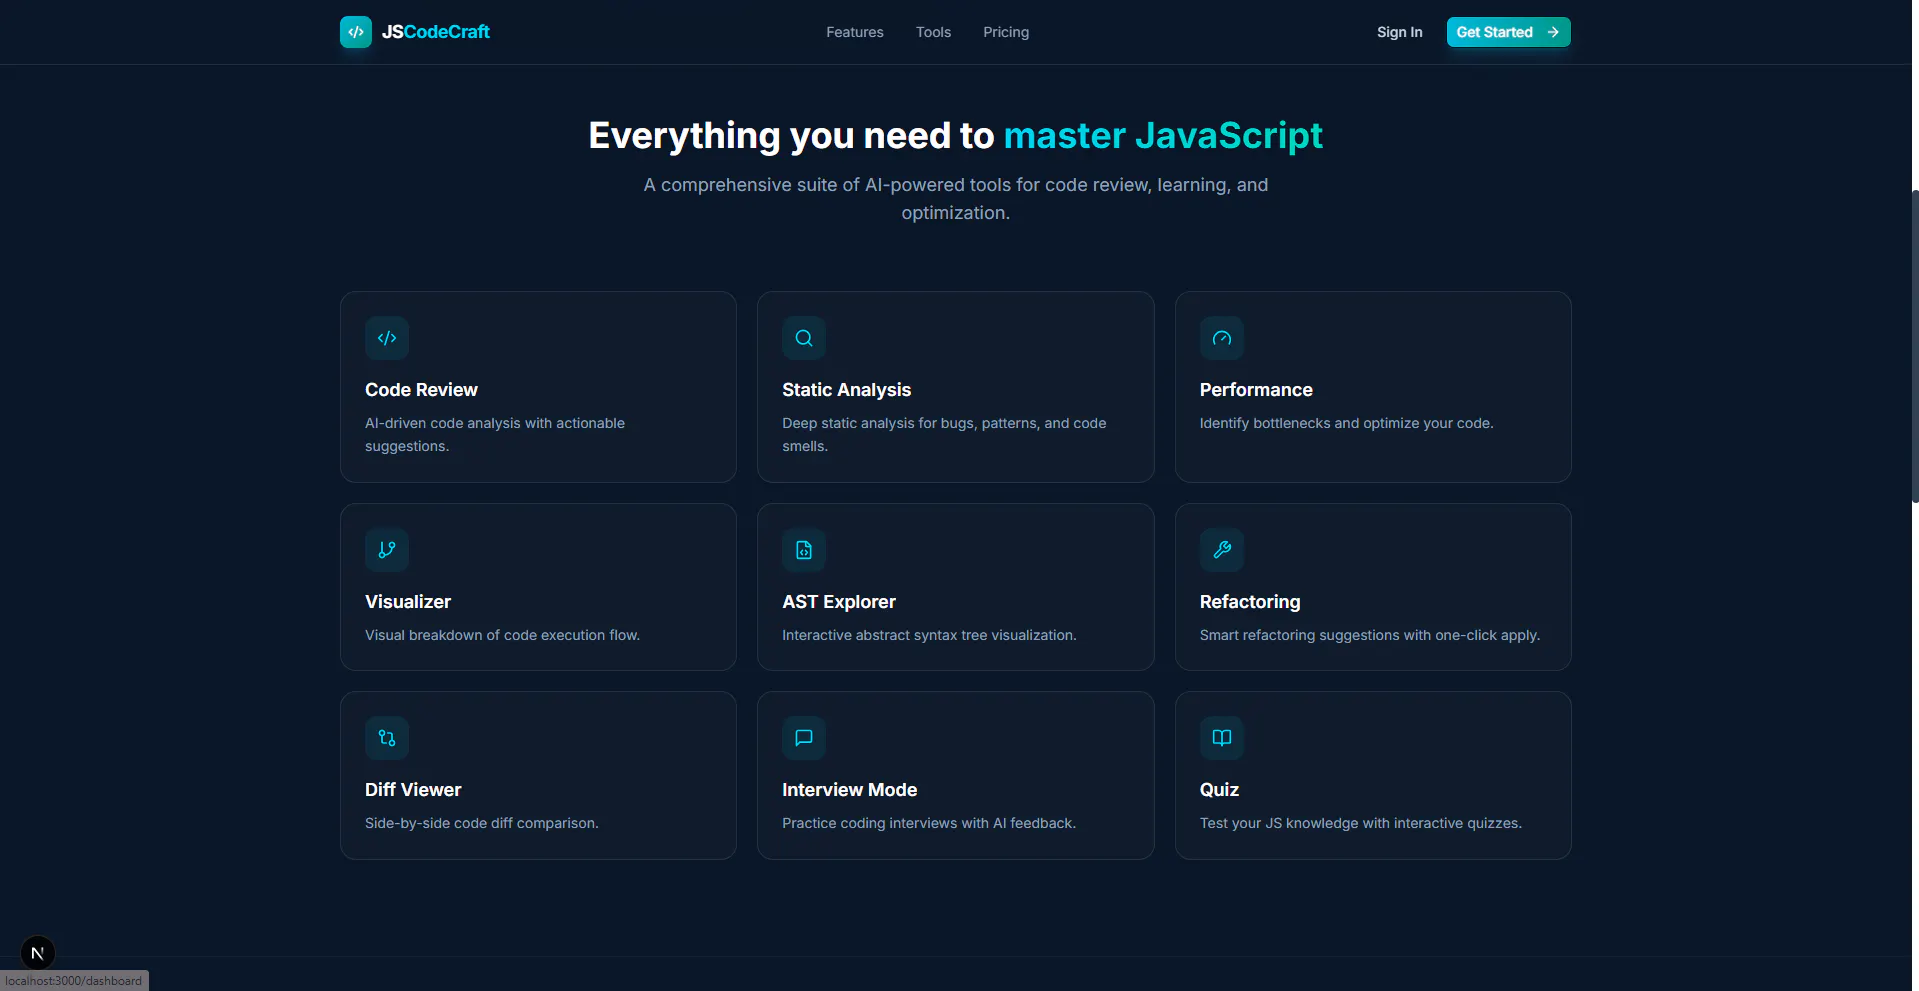Click the AST Explorer file icon
The width and height of the screenshot is (1919, 991).
point(804,550)
